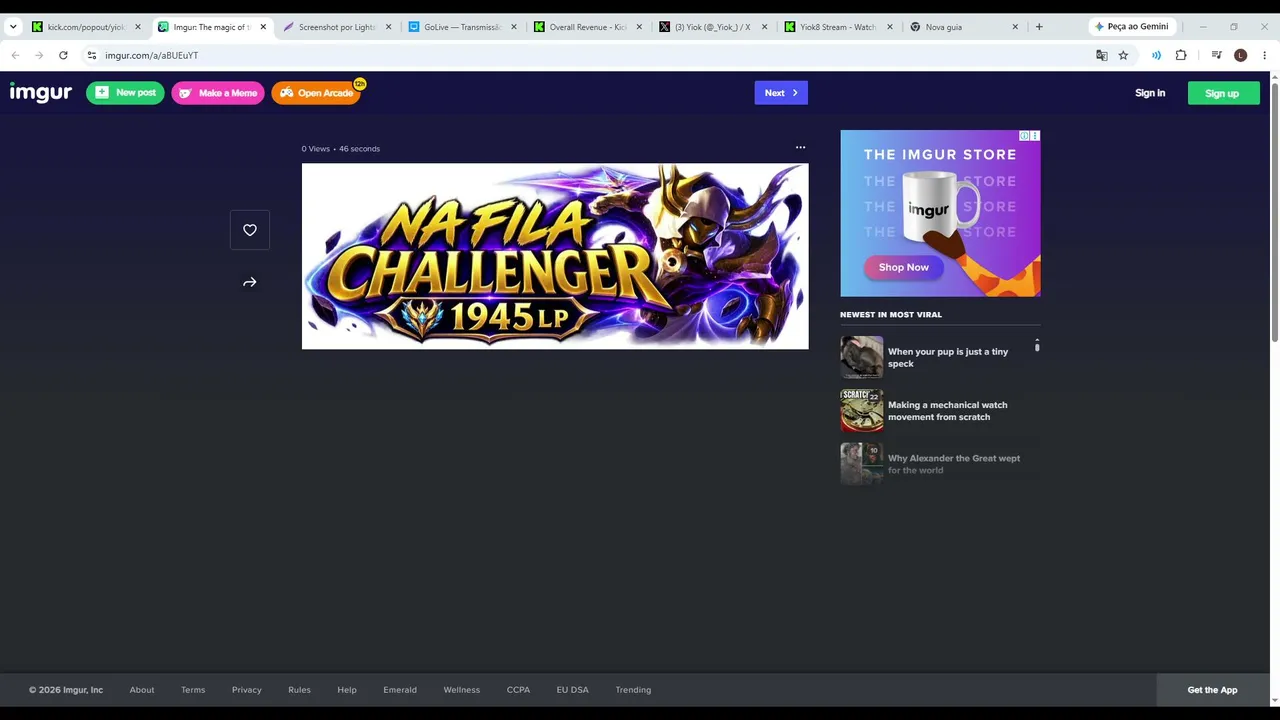Open the Trending footer link
This screenshot has height=720, width=1280.
633,690
